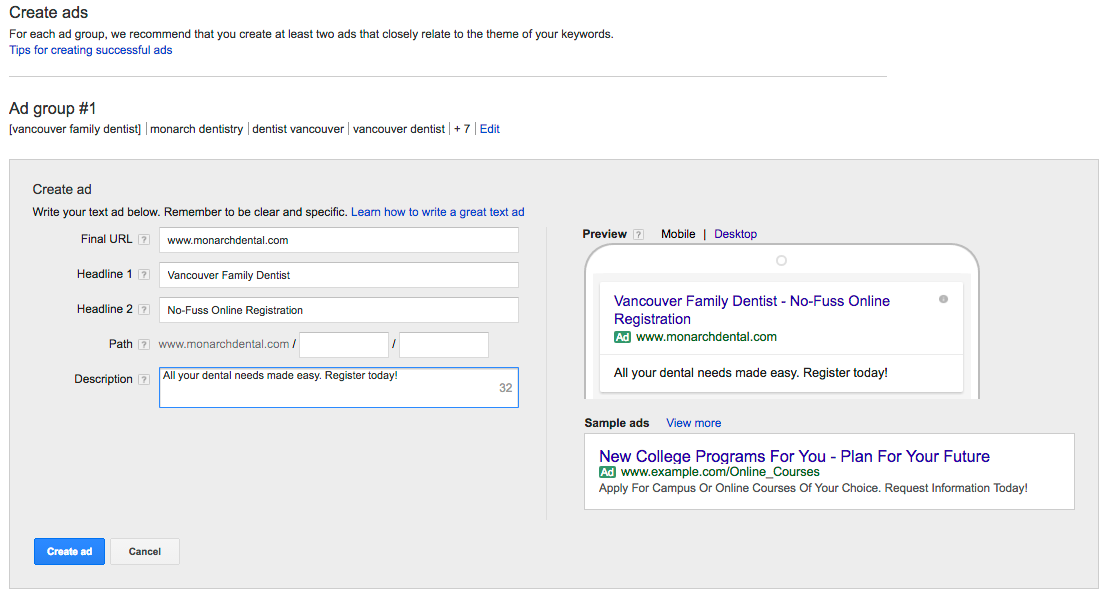
Task: Click the + 7 more keywords text
Action: (462, 129)
